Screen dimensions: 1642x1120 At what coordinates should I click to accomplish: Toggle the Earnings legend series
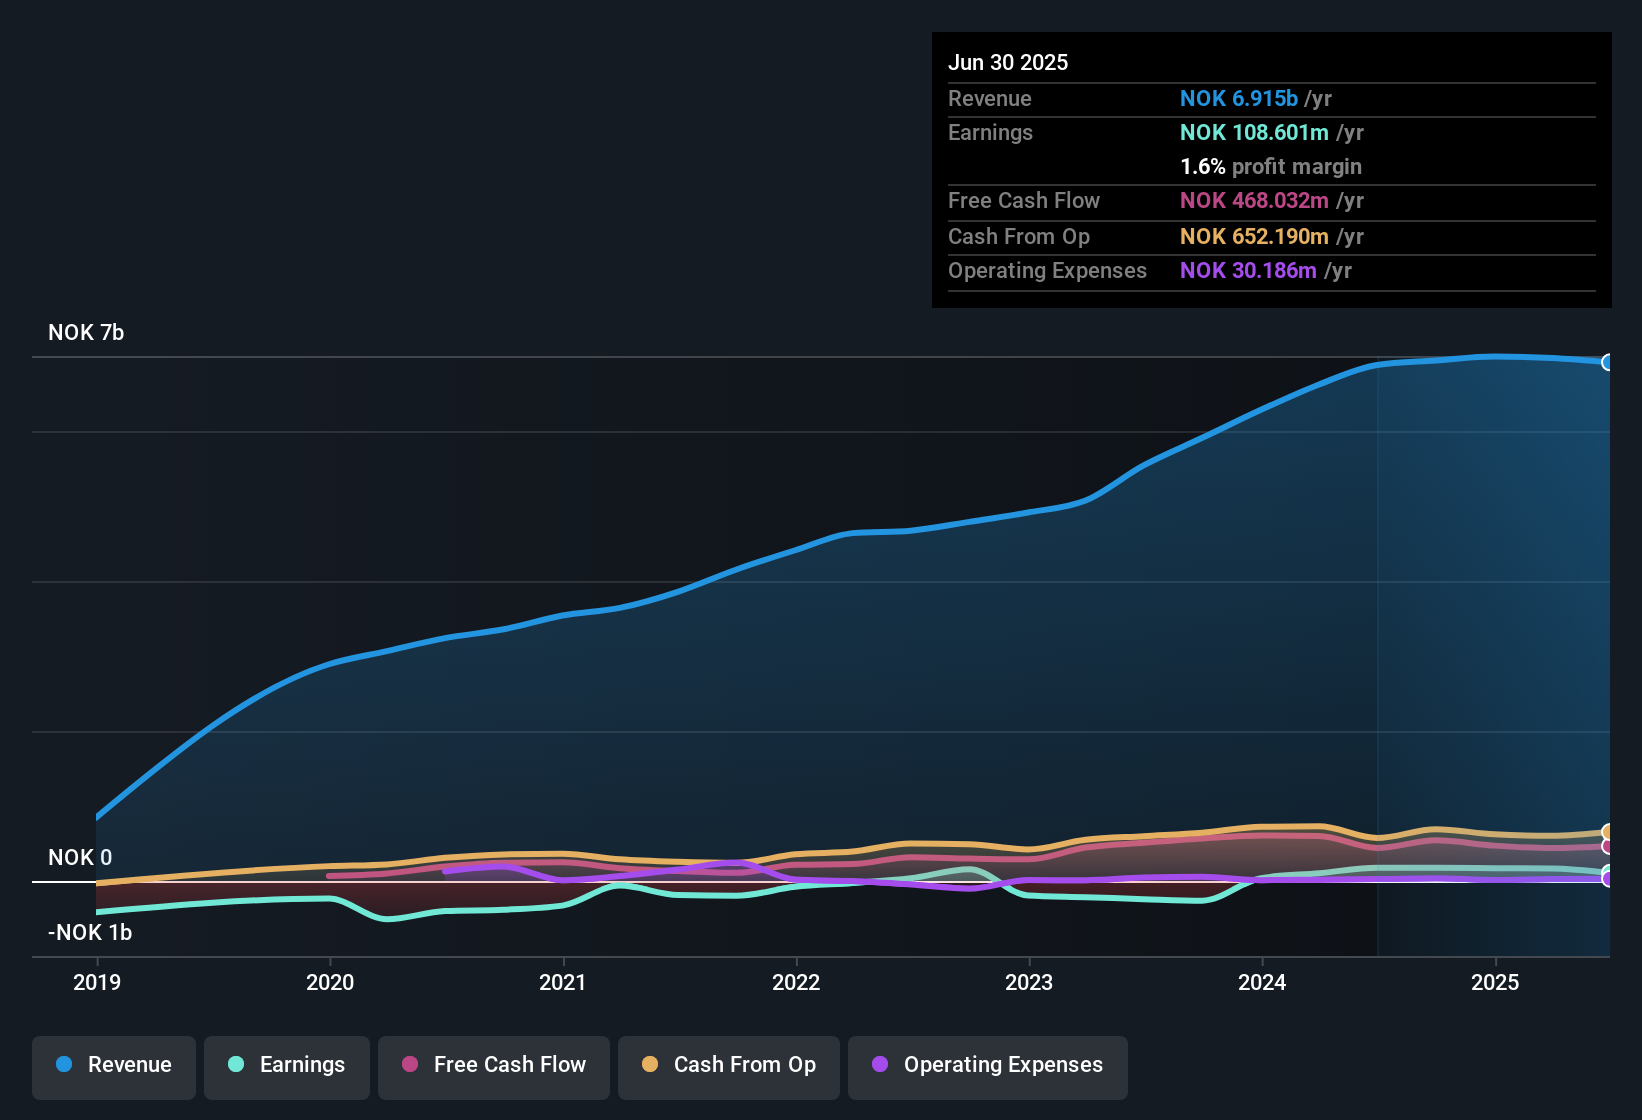click(287, 1067)
